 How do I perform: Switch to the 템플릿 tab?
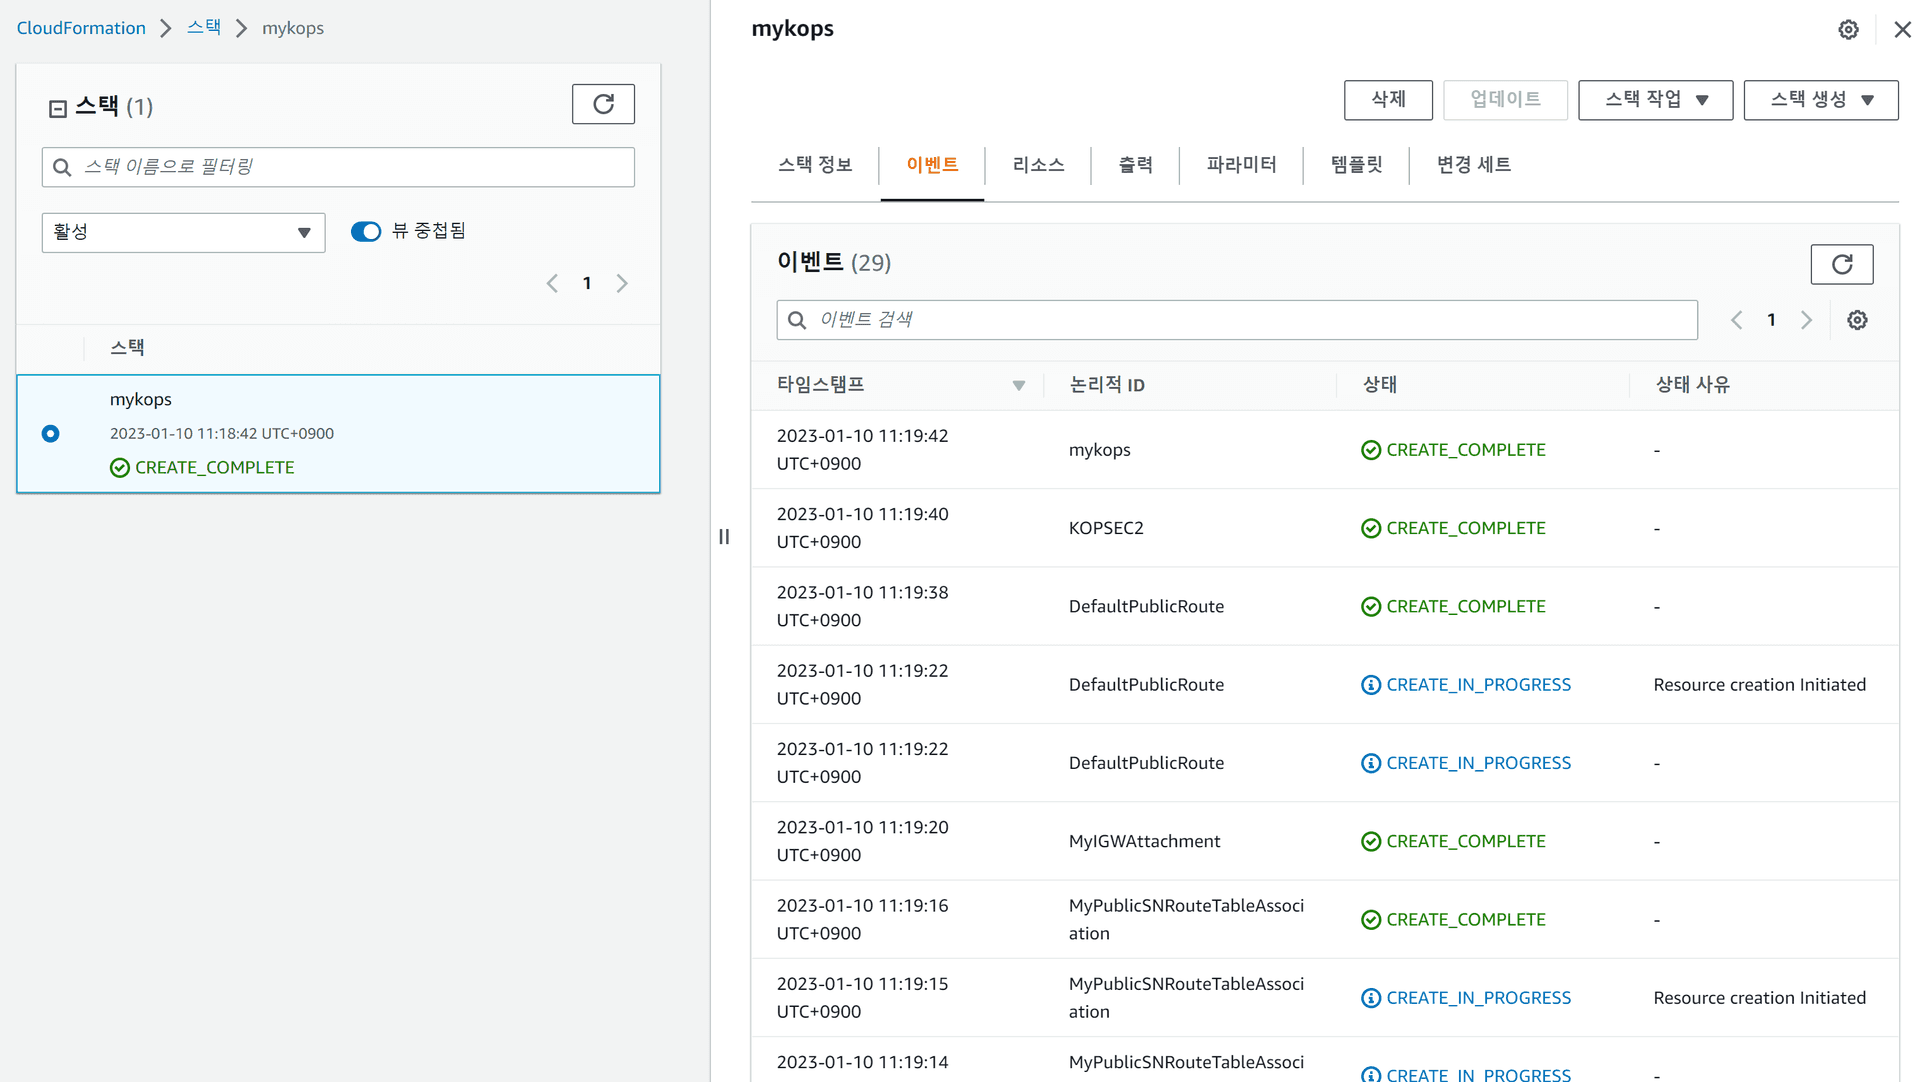[1356, 165]
